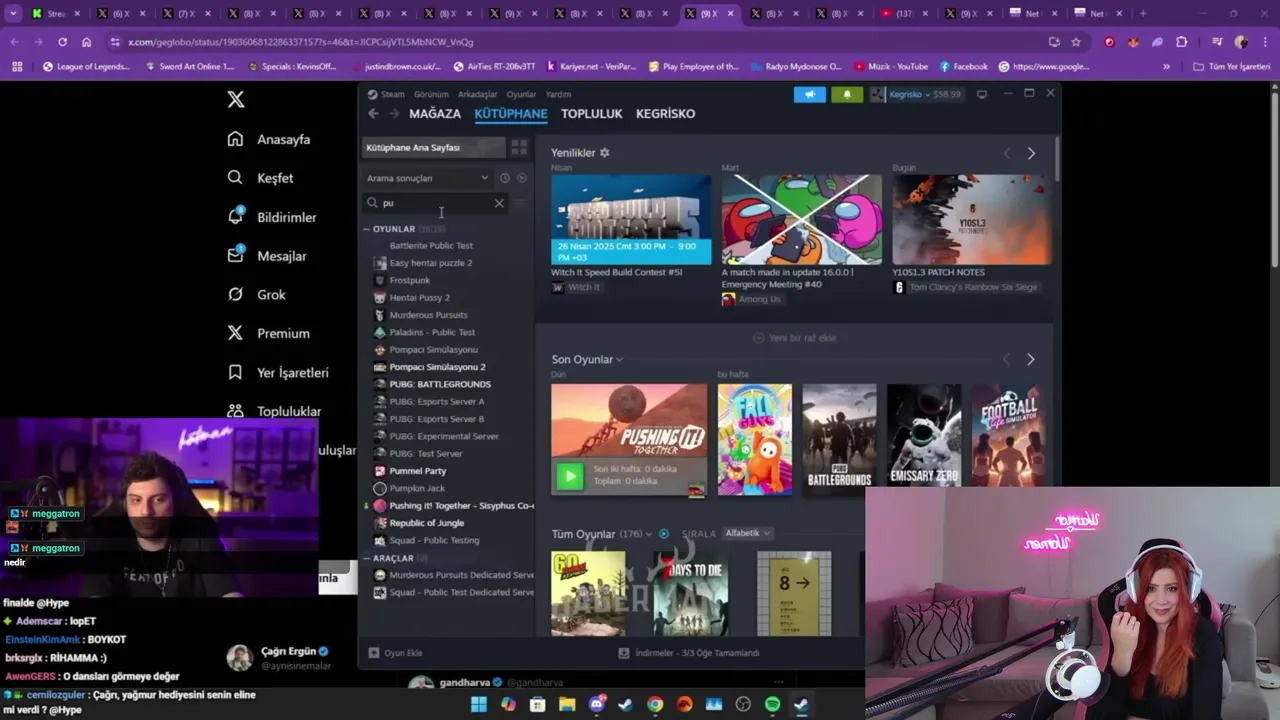Open Yenilikler settings gear

click(604, 153)
